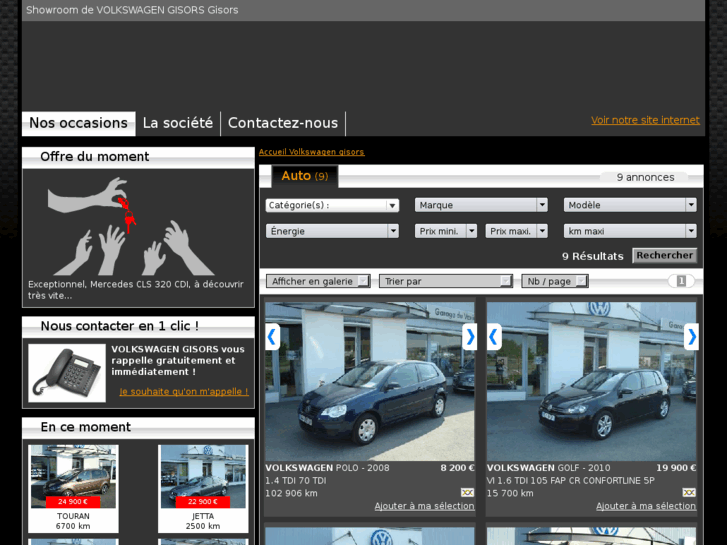
Task: Open the Prix mini. dropdown
Action: (446, 231)
